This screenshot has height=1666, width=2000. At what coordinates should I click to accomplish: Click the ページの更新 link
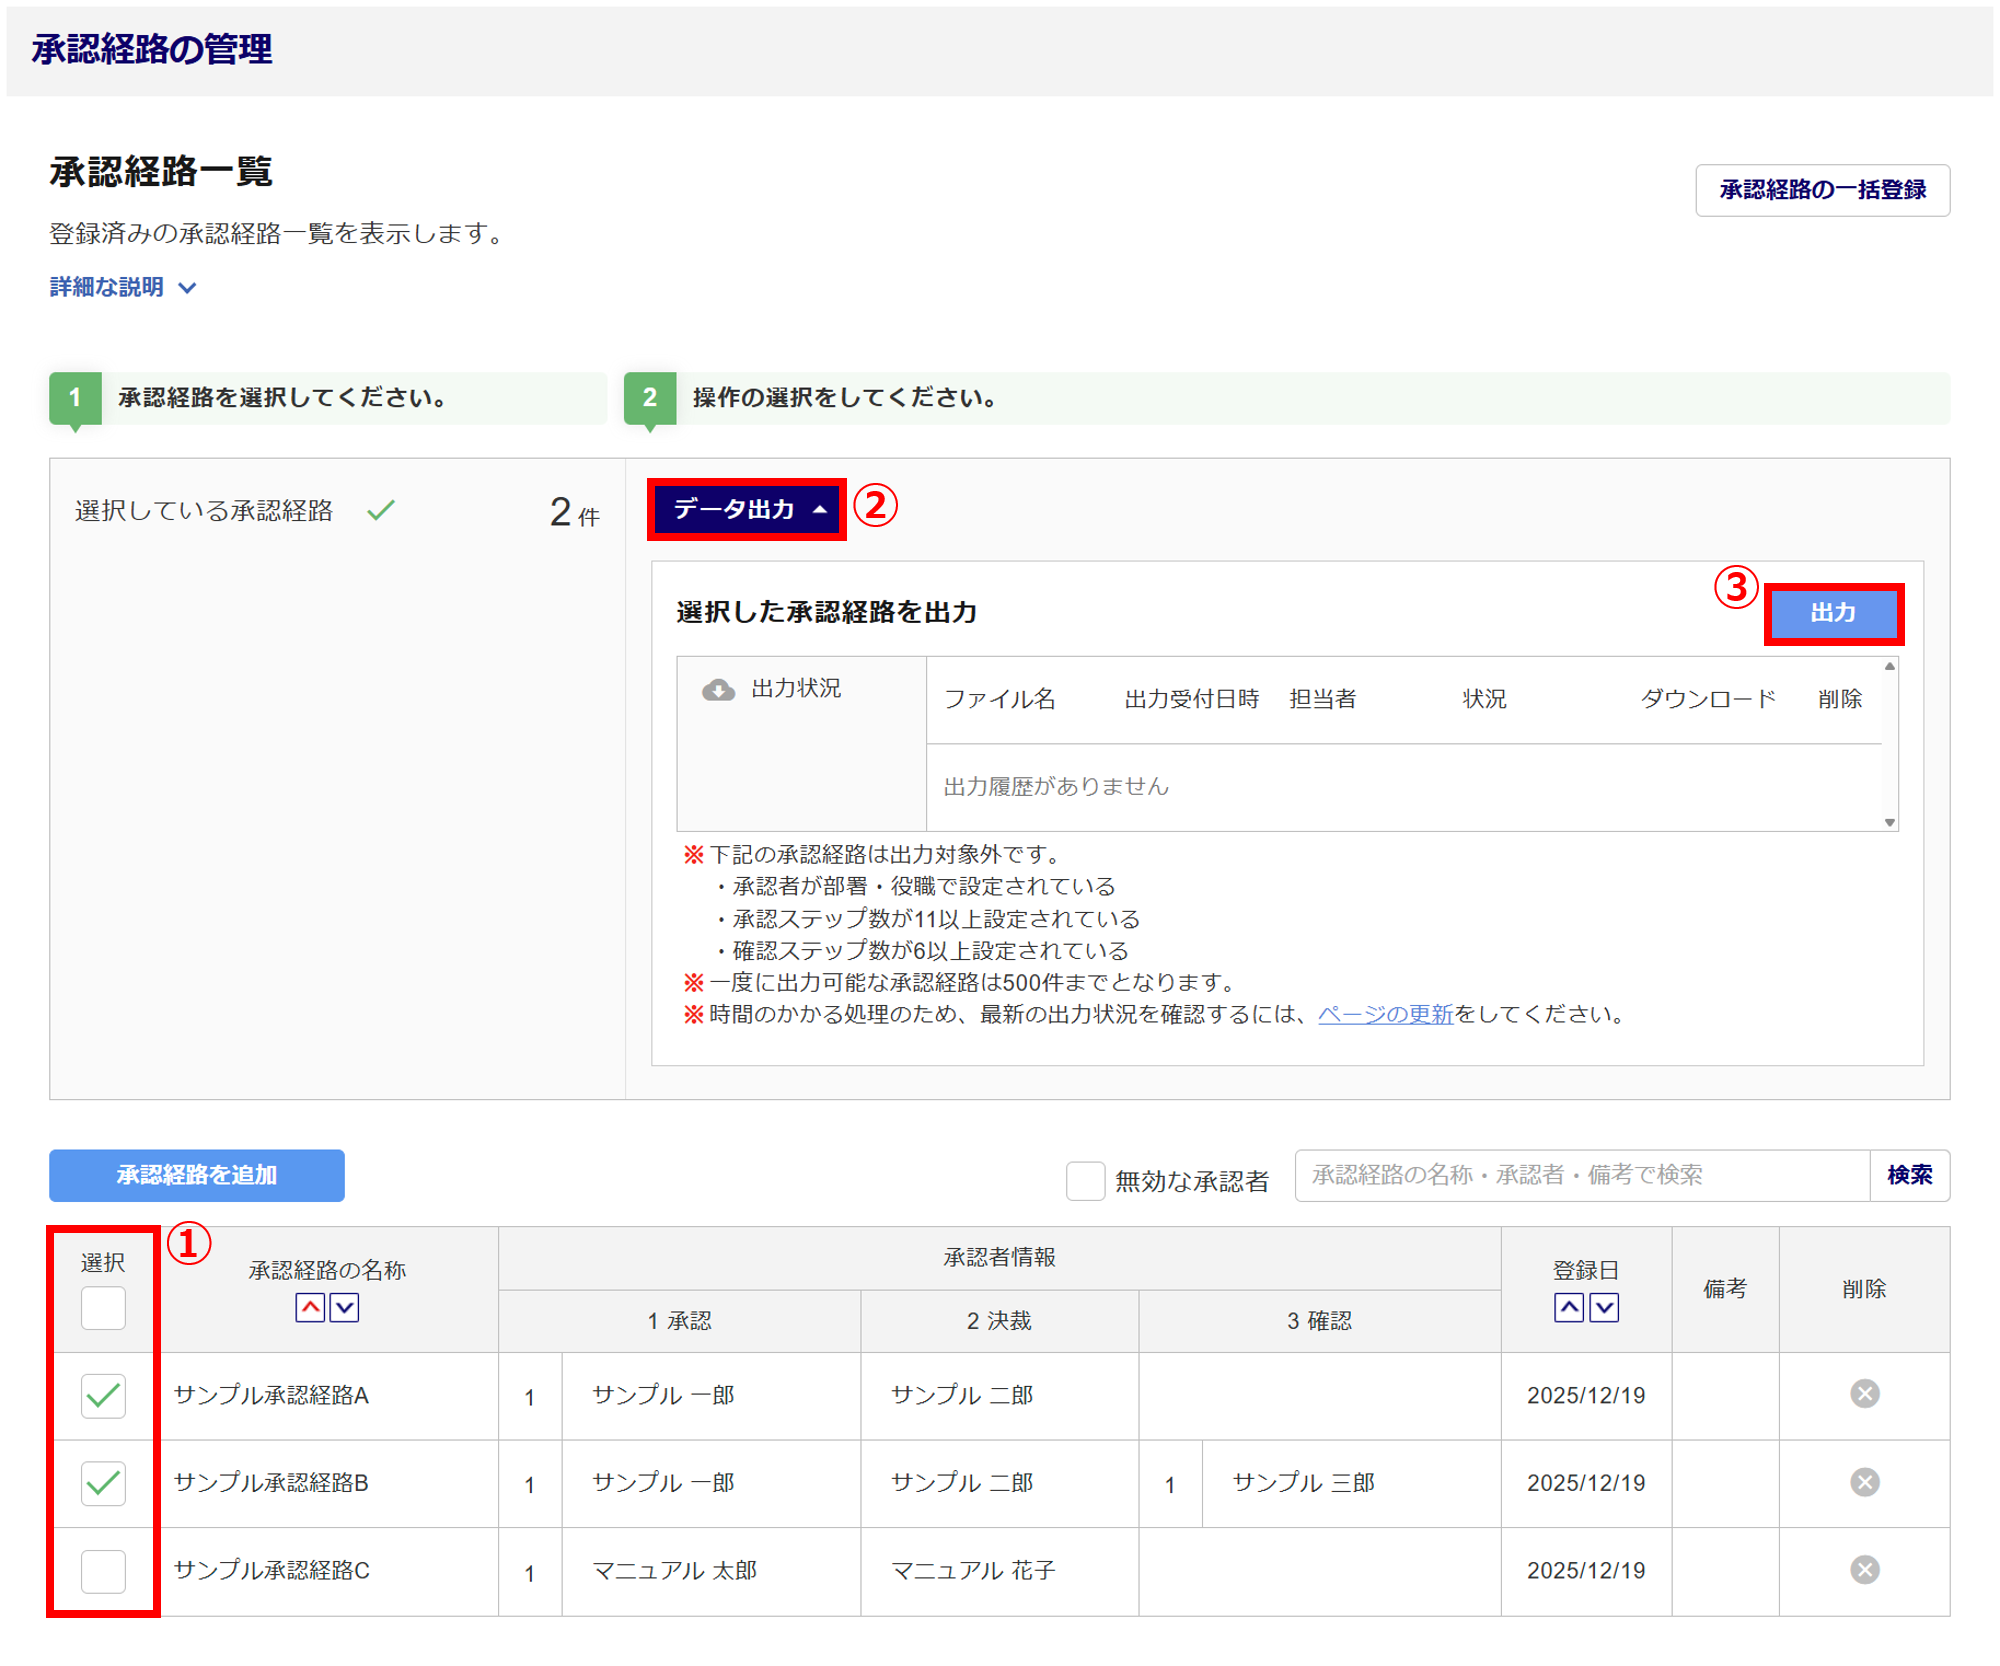1385,1014
